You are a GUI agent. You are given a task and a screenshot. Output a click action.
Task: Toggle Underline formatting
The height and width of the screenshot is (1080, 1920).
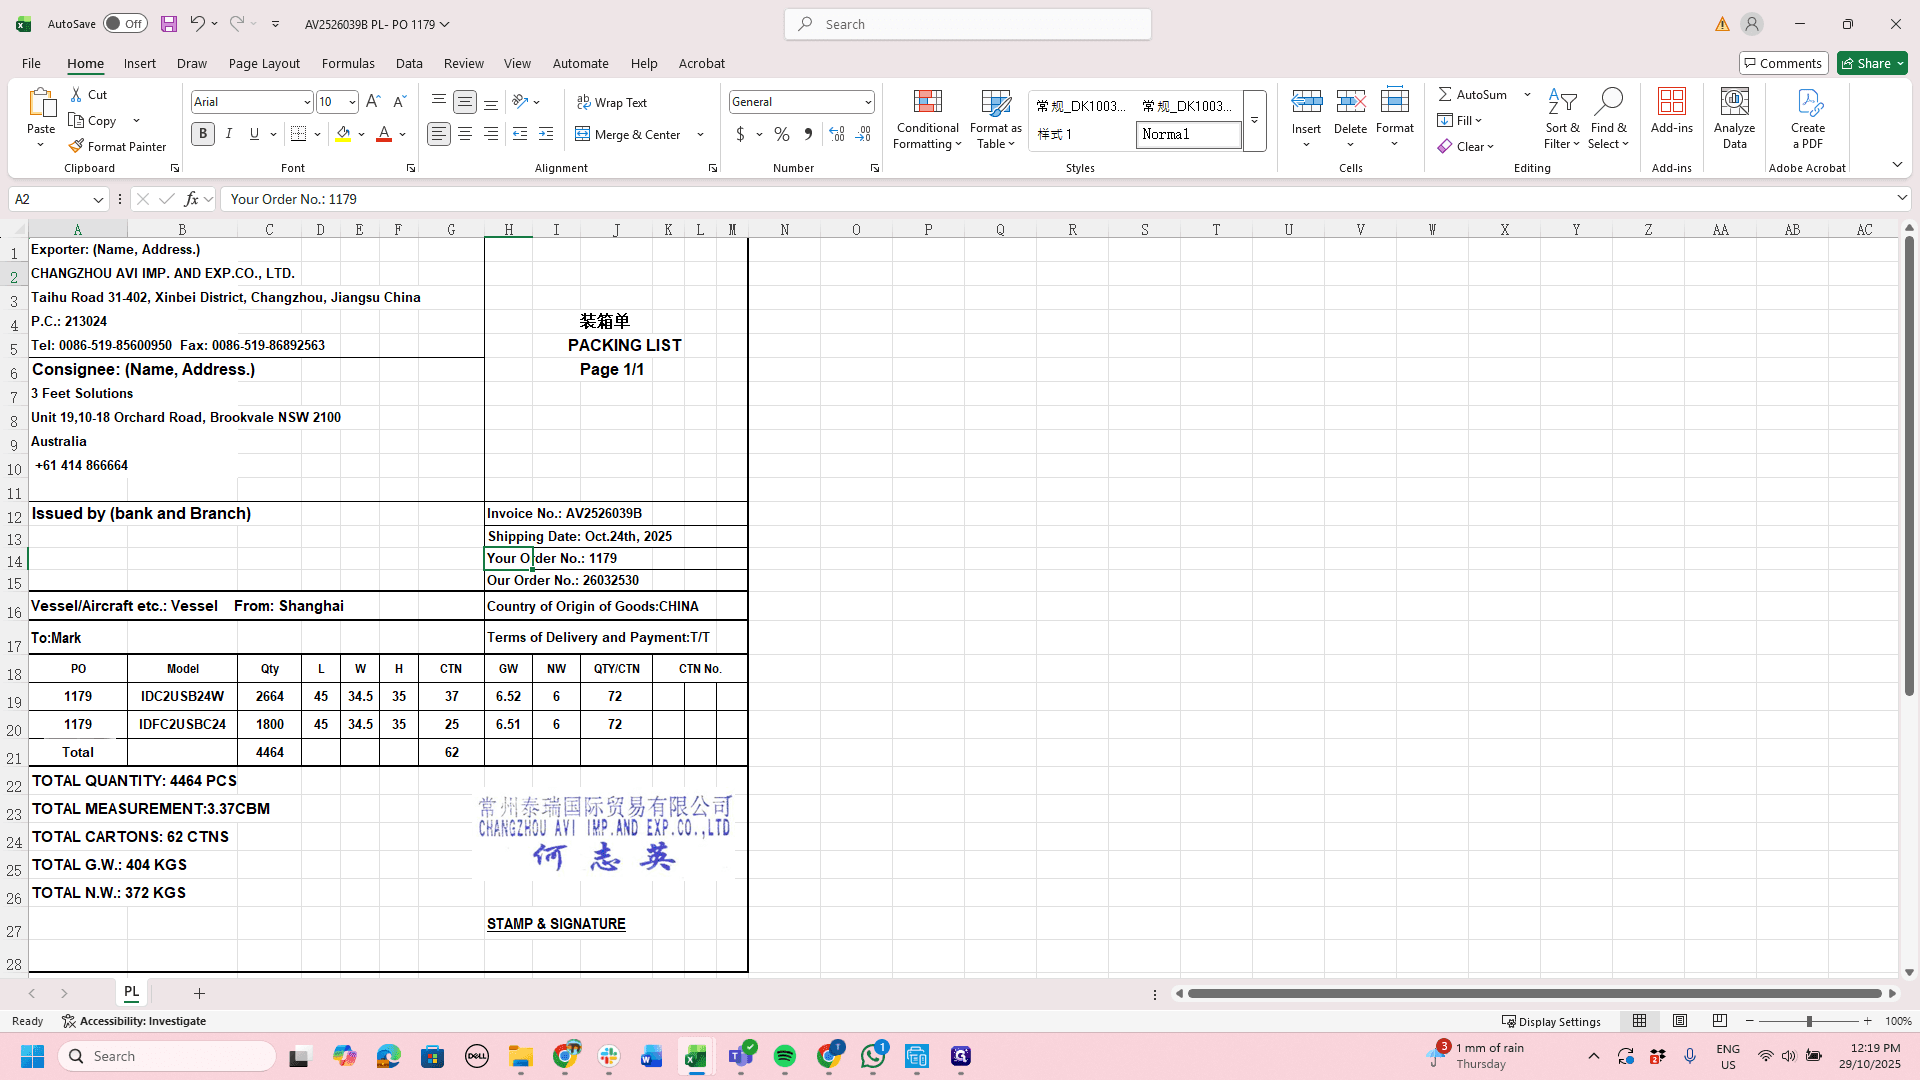[x=255, y=134]
